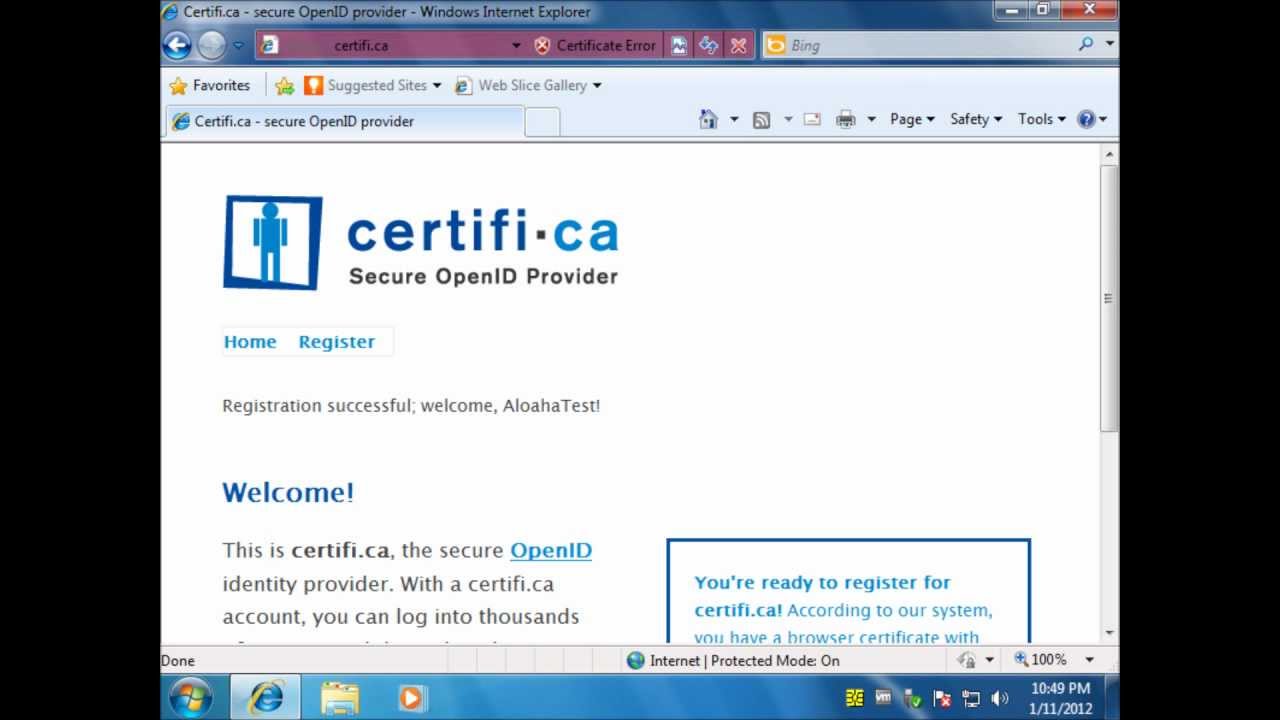Select the Certifi.ca browser tab
Image resolution: width=1280 pixels, height=720 pixels.
point(344,121)
